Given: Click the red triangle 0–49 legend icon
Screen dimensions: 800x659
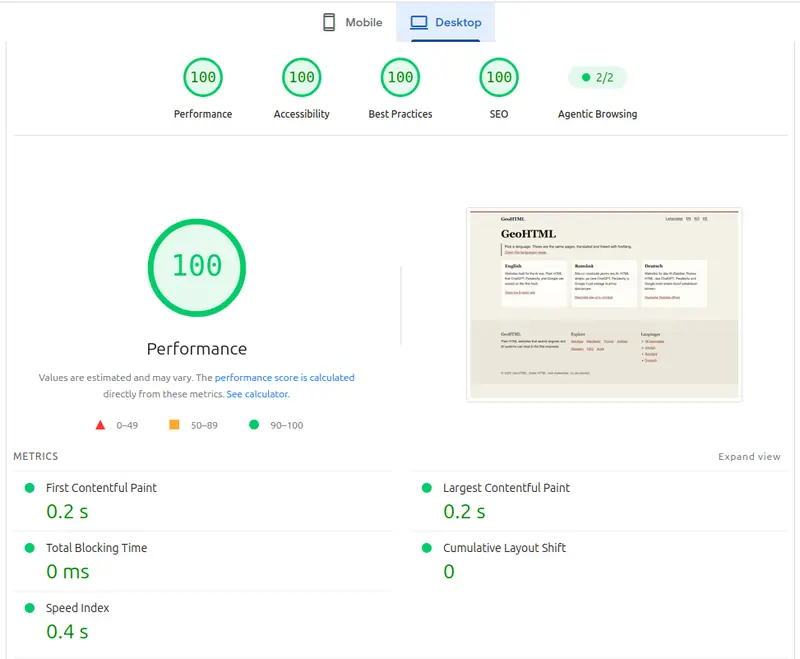Looking at the screenshot, I should click(x=101, y=425).
